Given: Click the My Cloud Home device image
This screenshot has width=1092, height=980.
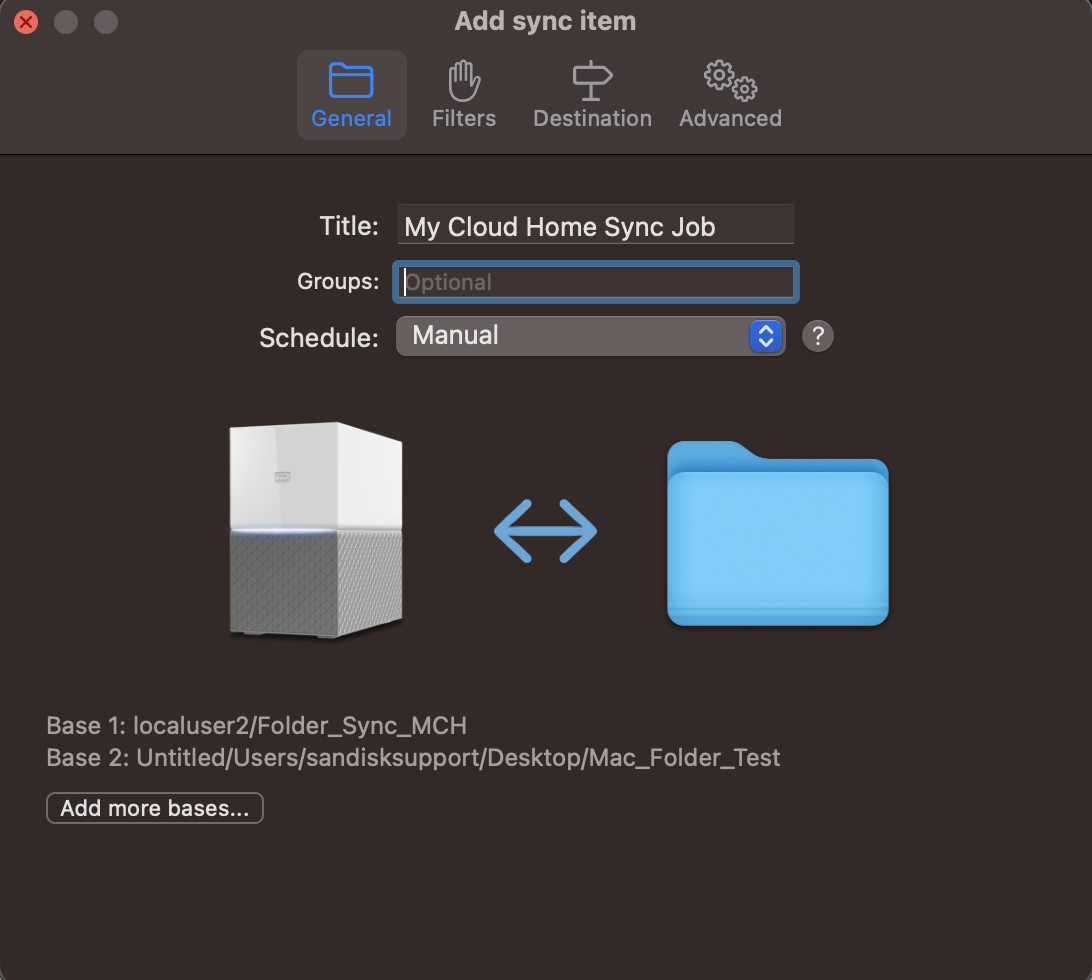Looking at the screenshot, I should coord(315,530).
